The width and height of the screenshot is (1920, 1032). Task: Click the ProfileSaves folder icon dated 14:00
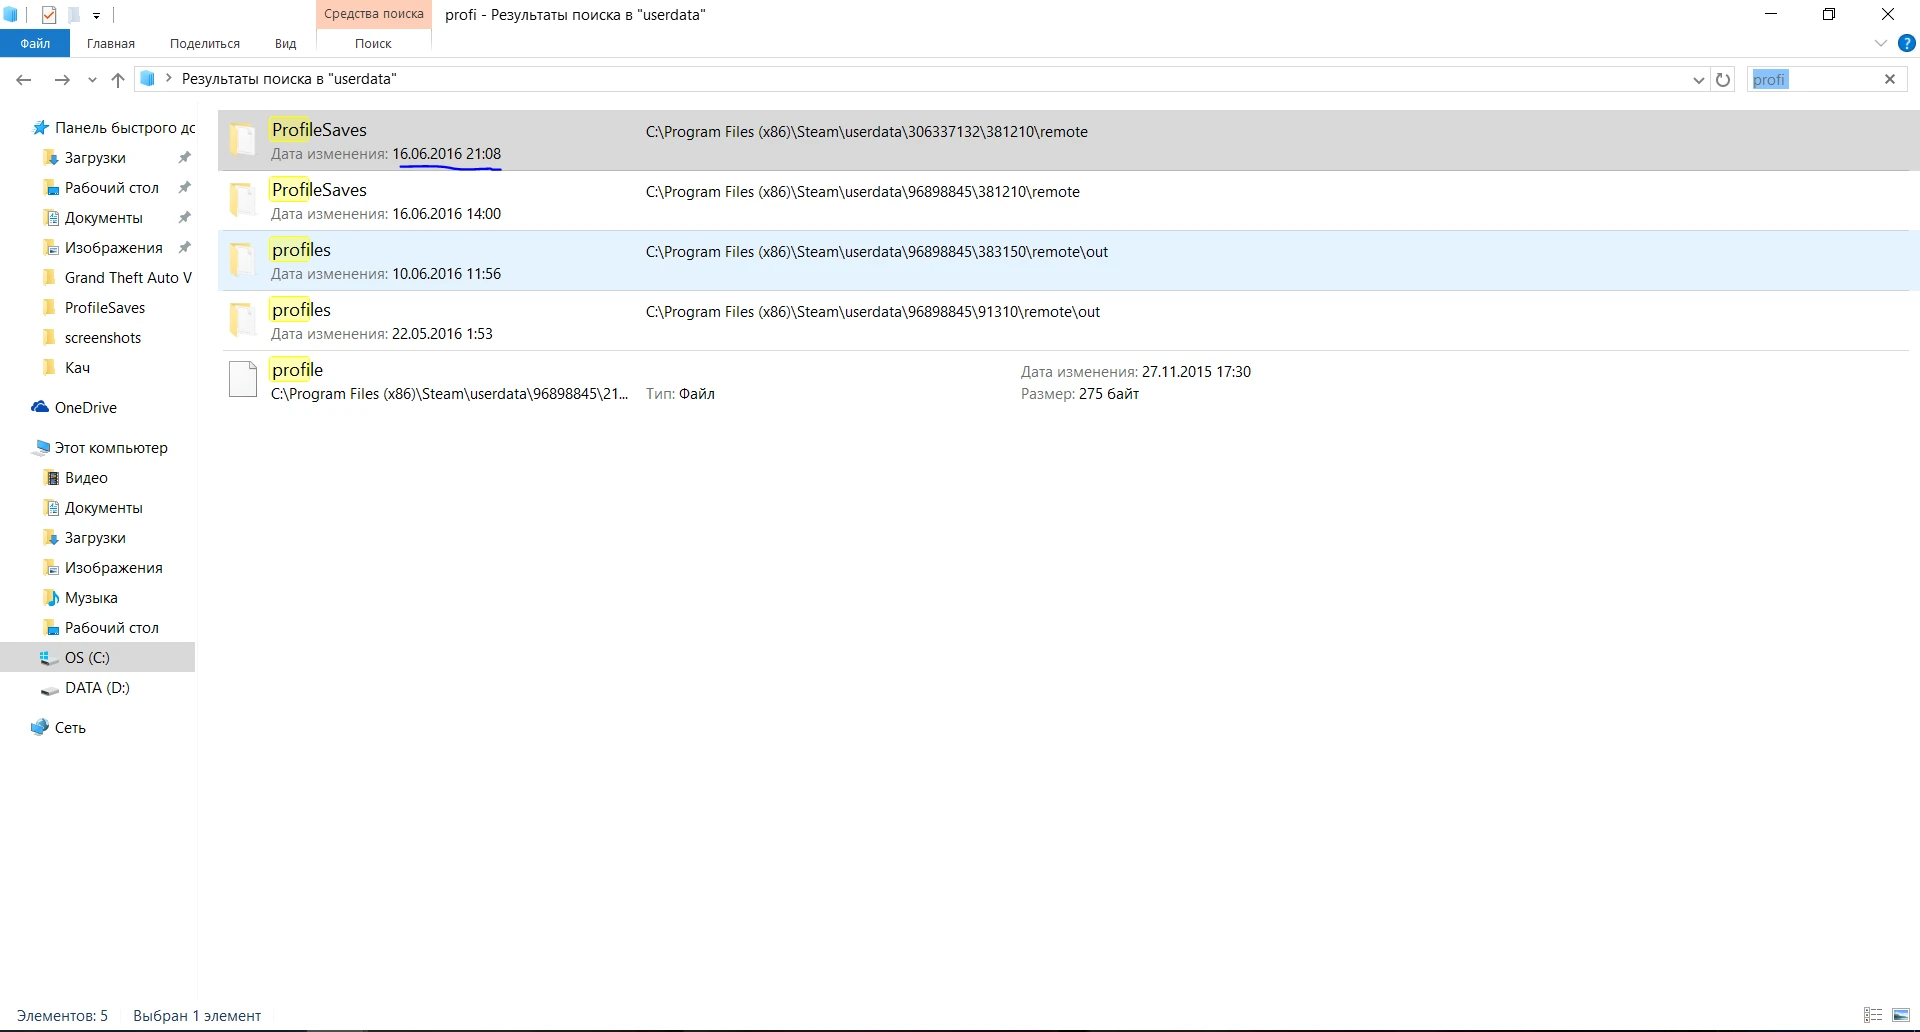tap(243, 200)
